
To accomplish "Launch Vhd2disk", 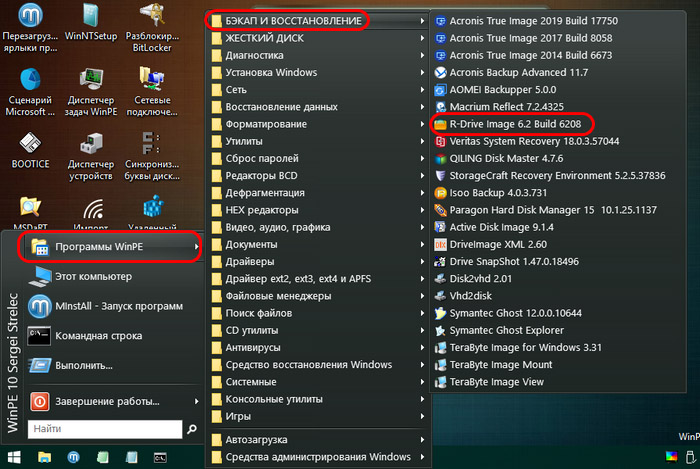I will 463,296.
